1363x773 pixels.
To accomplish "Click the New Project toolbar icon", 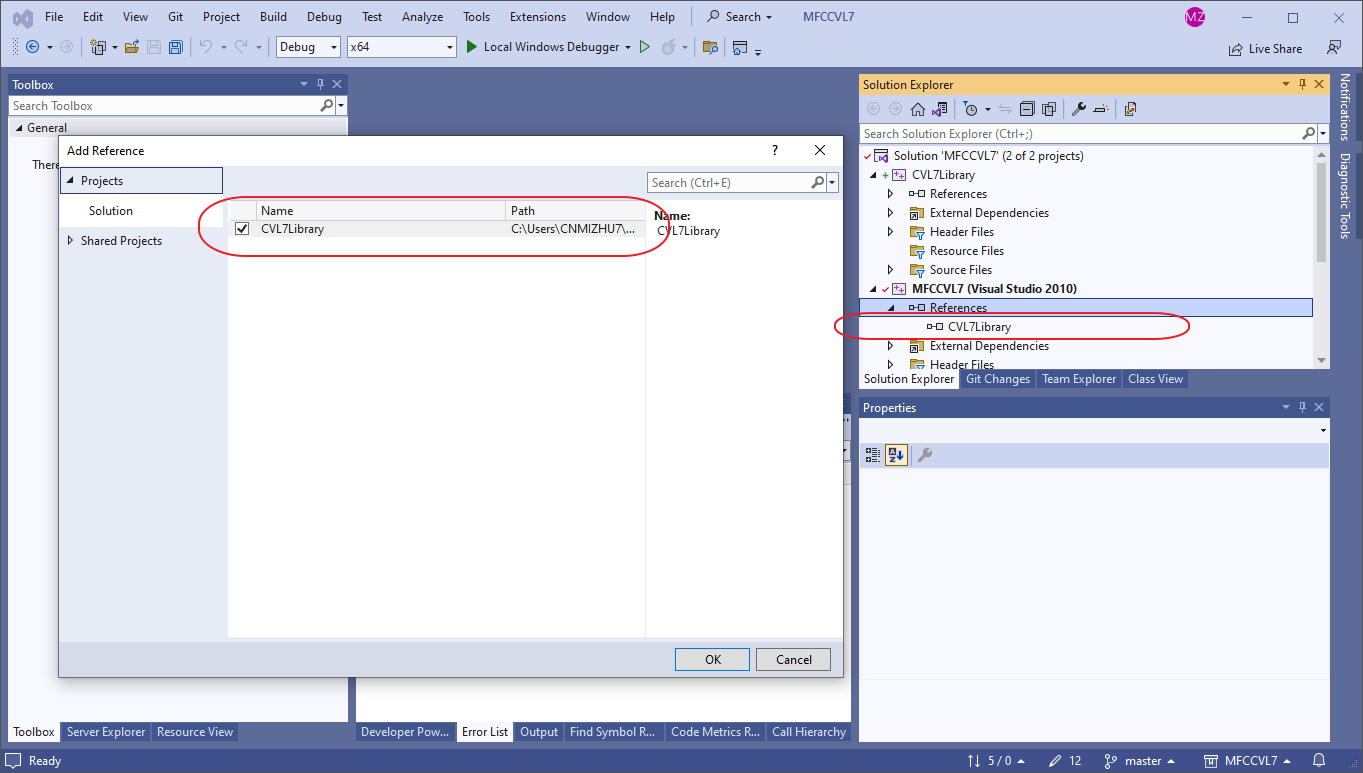I will (x=98, y=47).
